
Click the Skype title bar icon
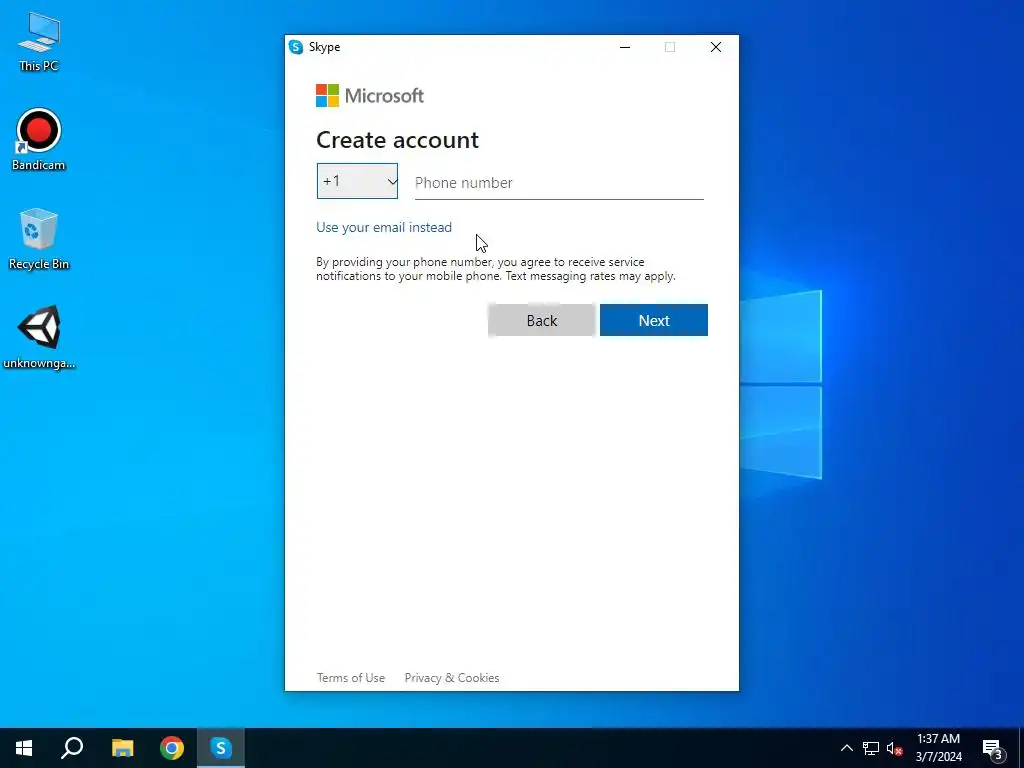click(296, 47)
